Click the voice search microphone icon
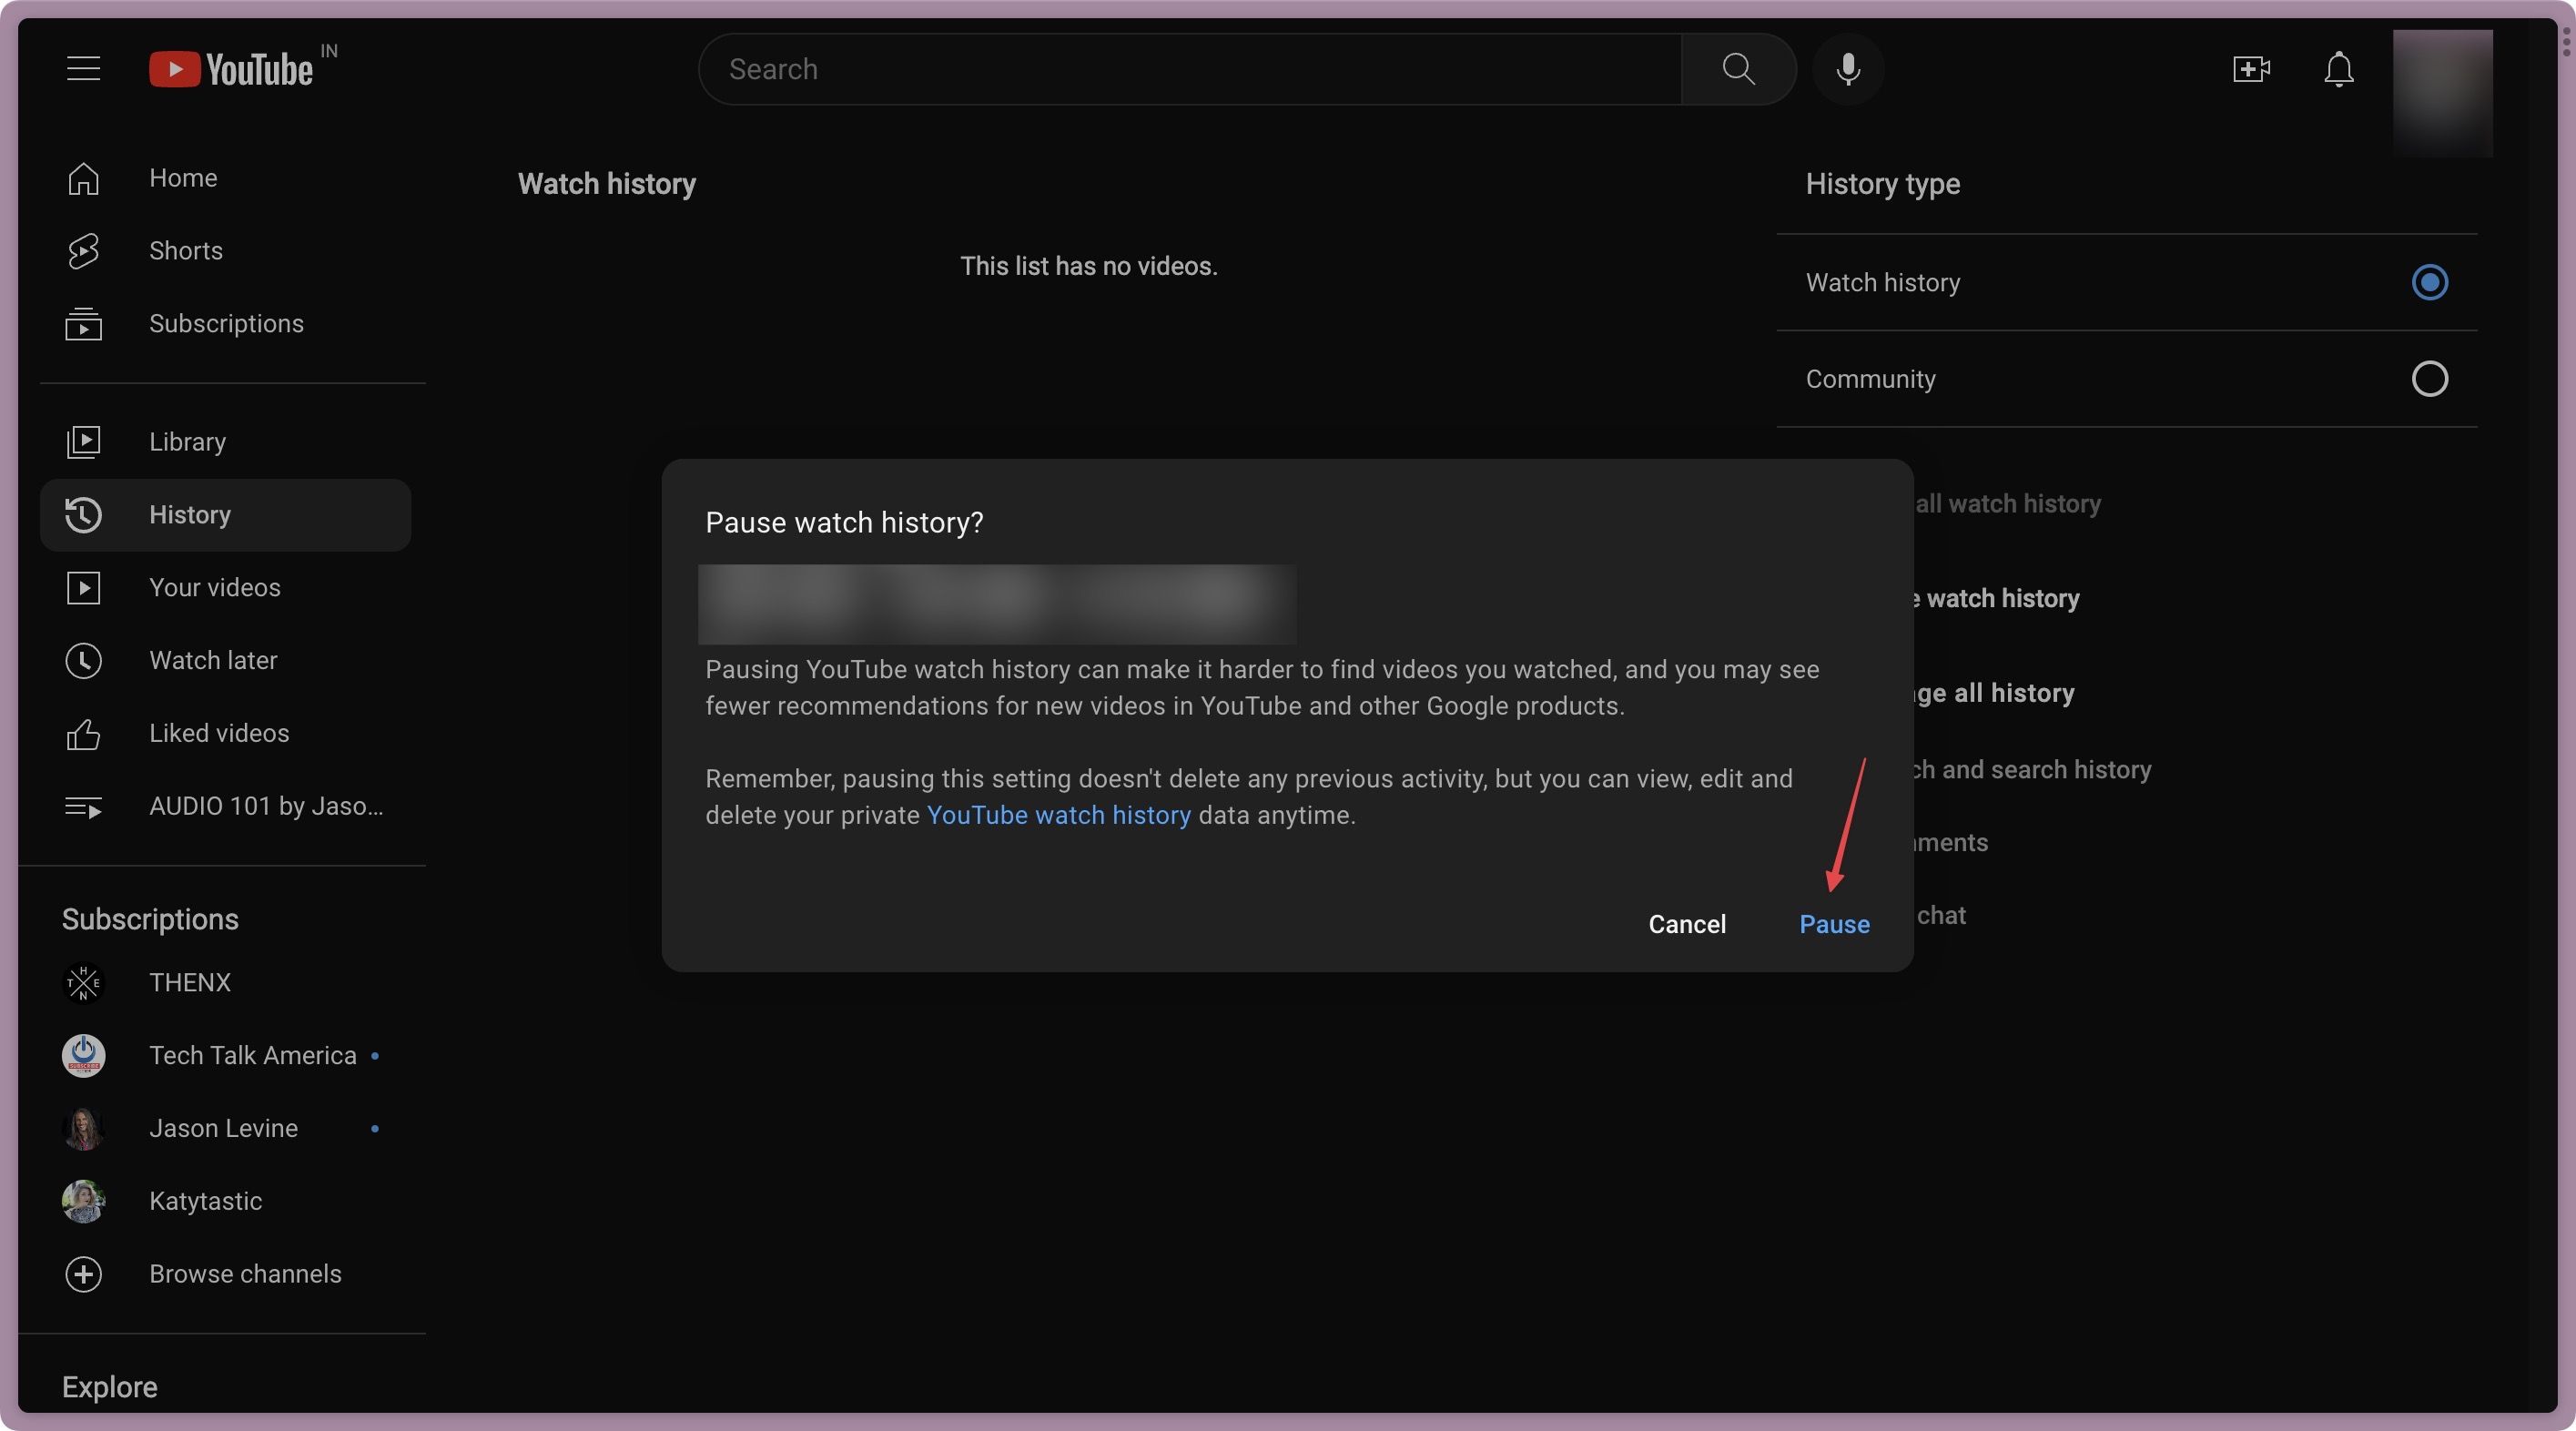 1849,69
